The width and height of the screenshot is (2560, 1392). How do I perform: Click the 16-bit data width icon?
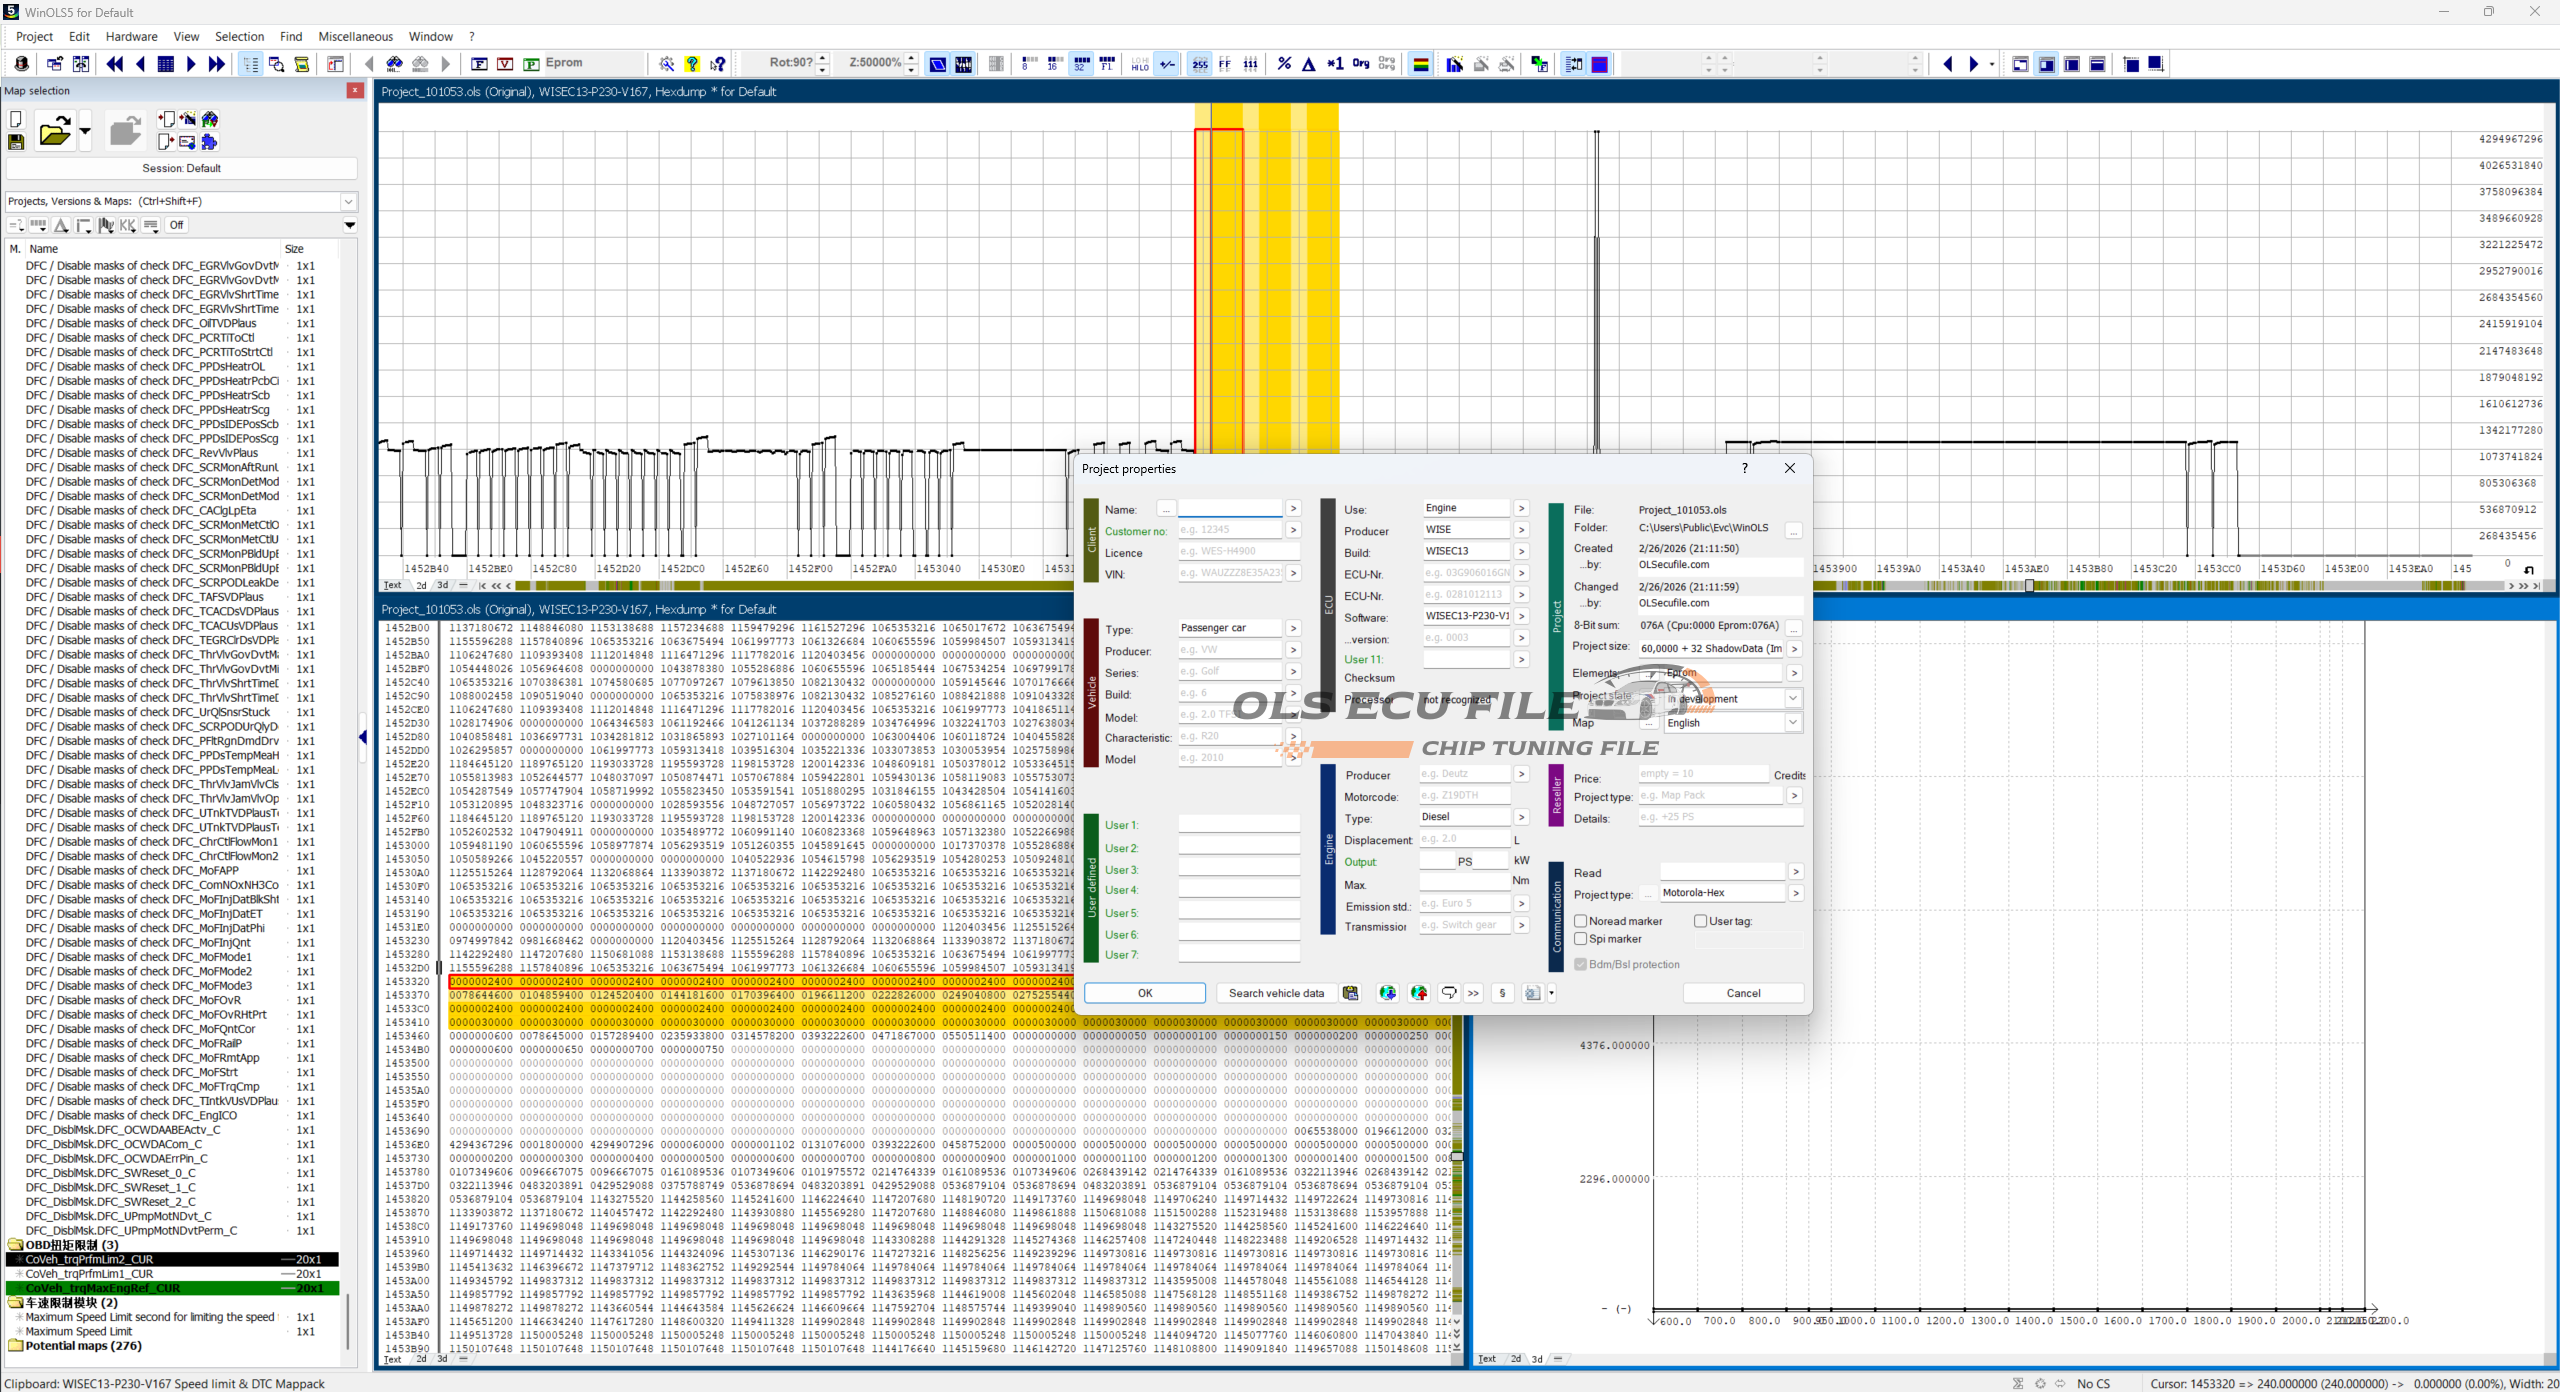[x=1055, y=64]
